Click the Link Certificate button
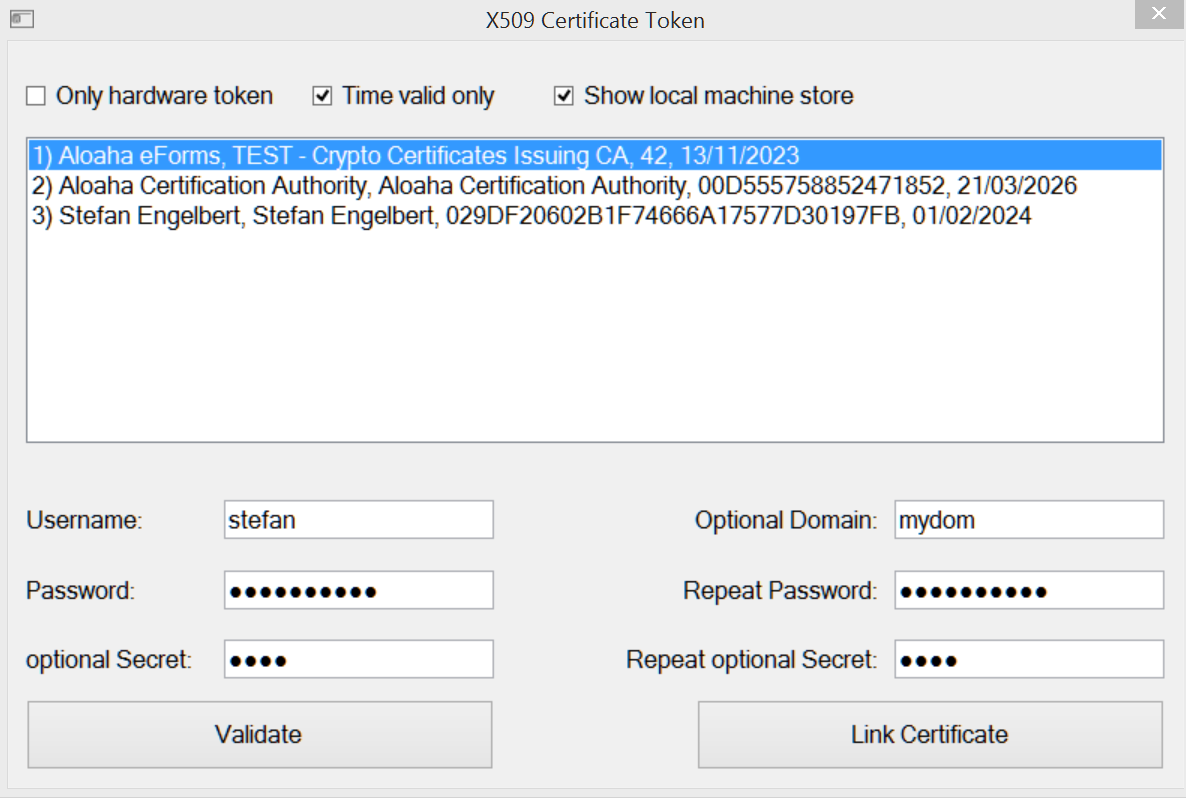 pyautogui.click(x=928, y=734)
